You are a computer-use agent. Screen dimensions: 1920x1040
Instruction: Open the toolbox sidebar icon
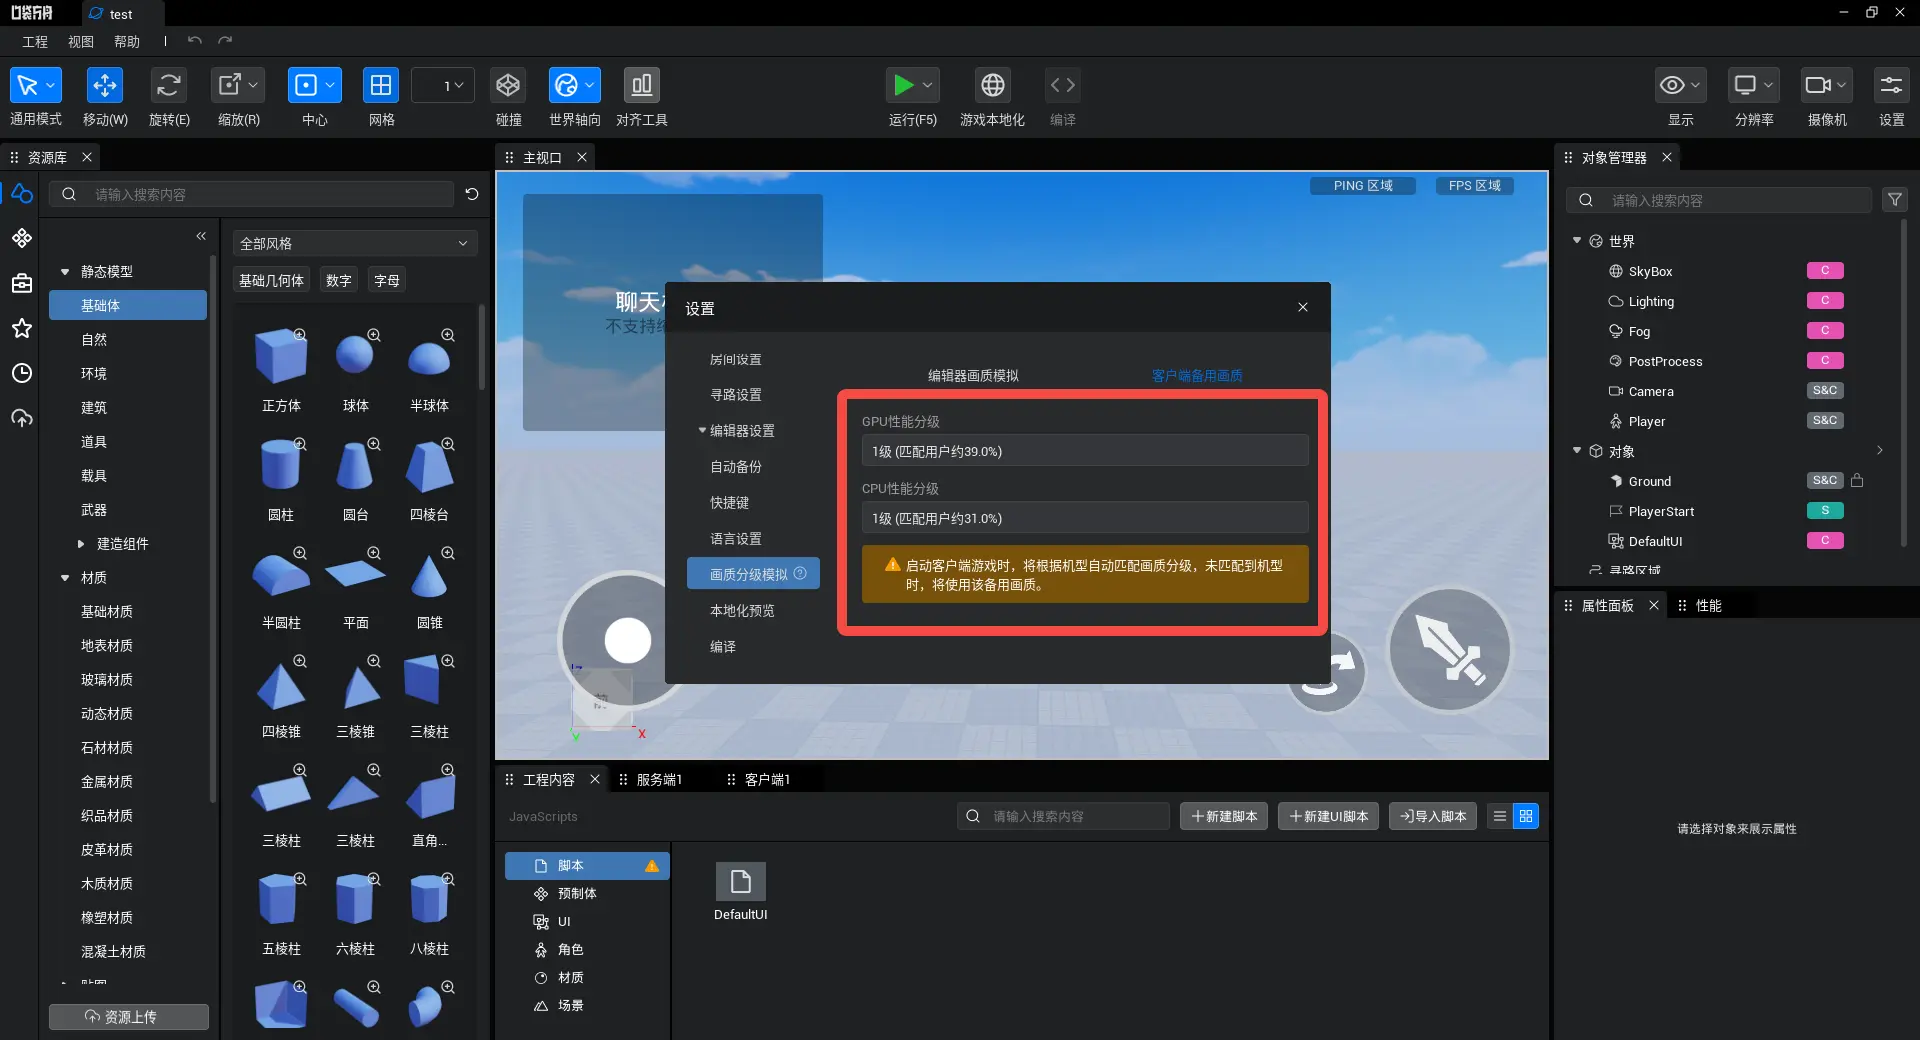(22, 283)
